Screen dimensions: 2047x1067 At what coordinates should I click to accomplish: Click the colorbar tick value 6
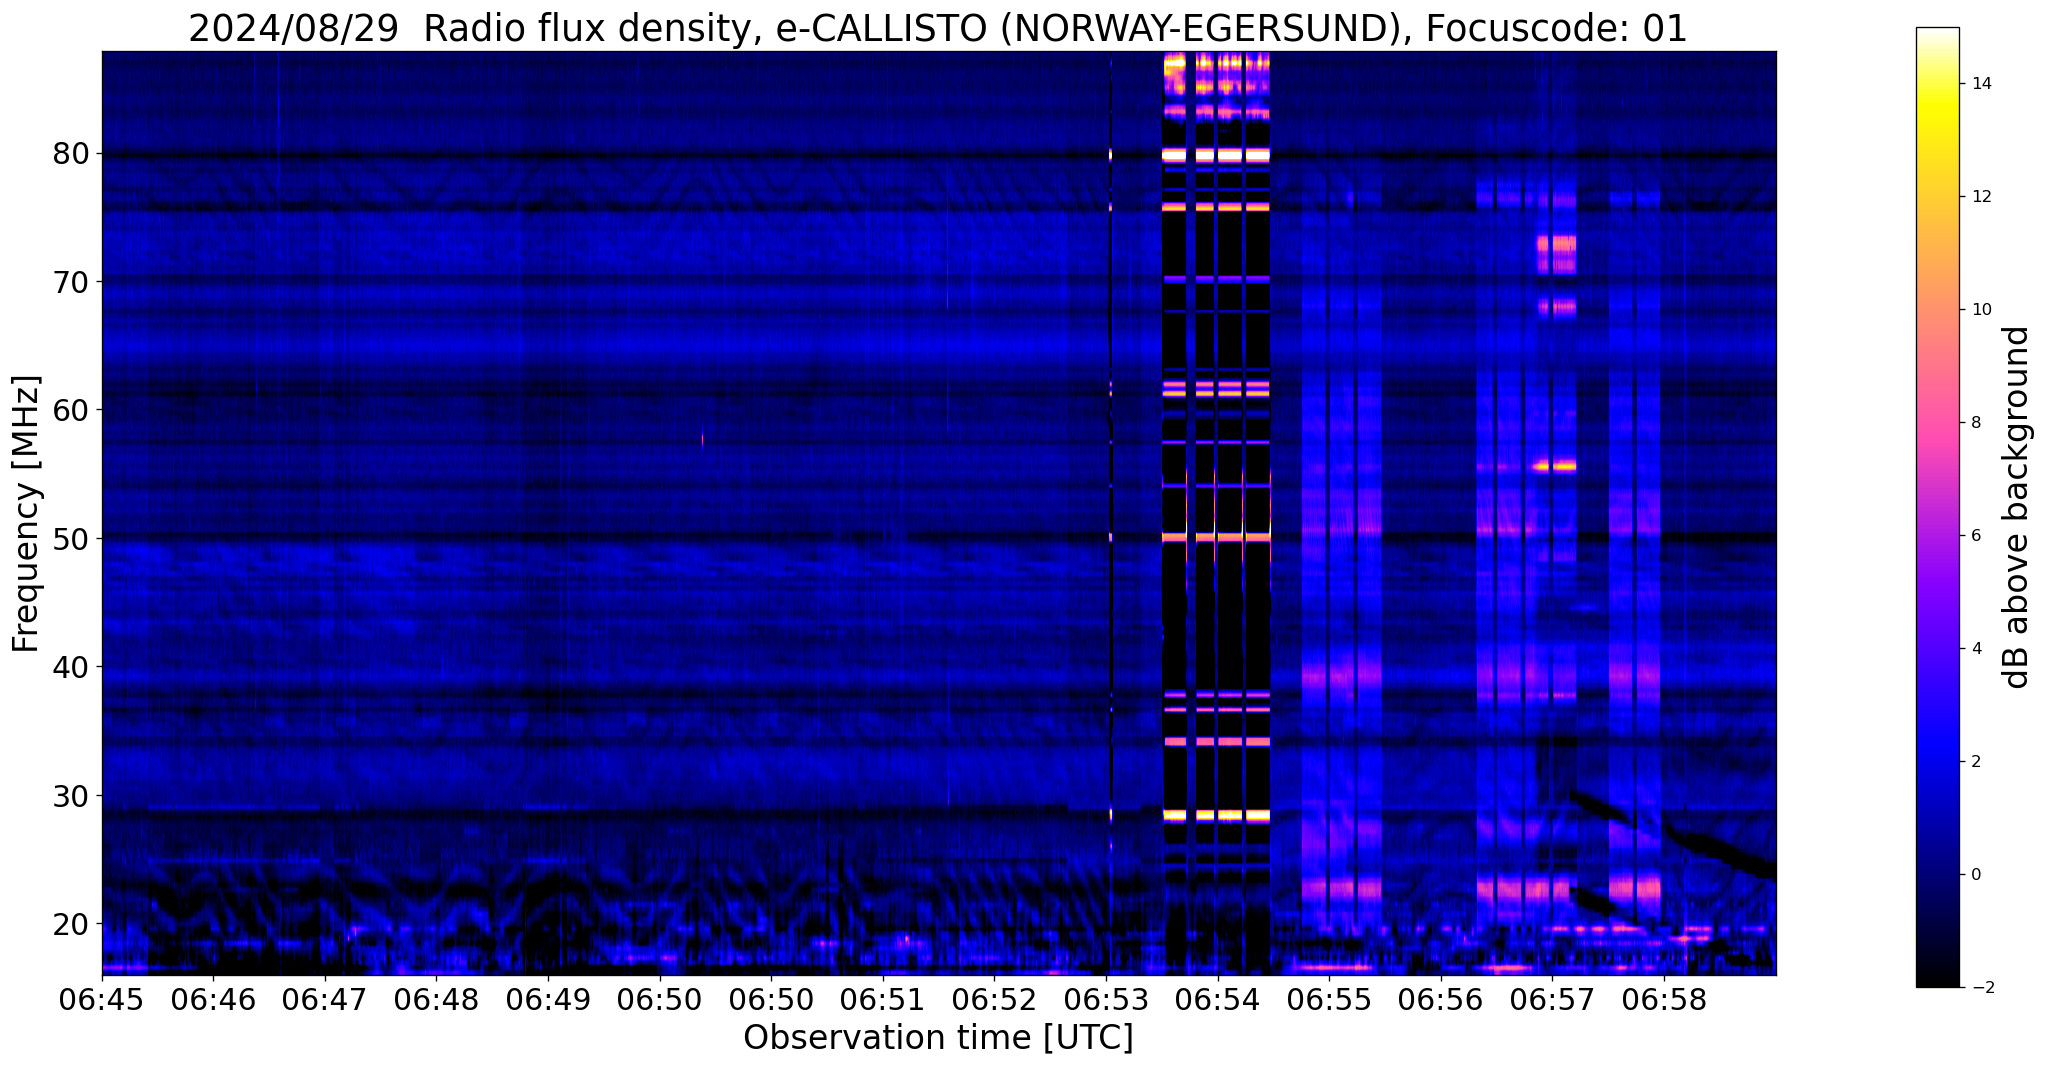pos(1975,536)
